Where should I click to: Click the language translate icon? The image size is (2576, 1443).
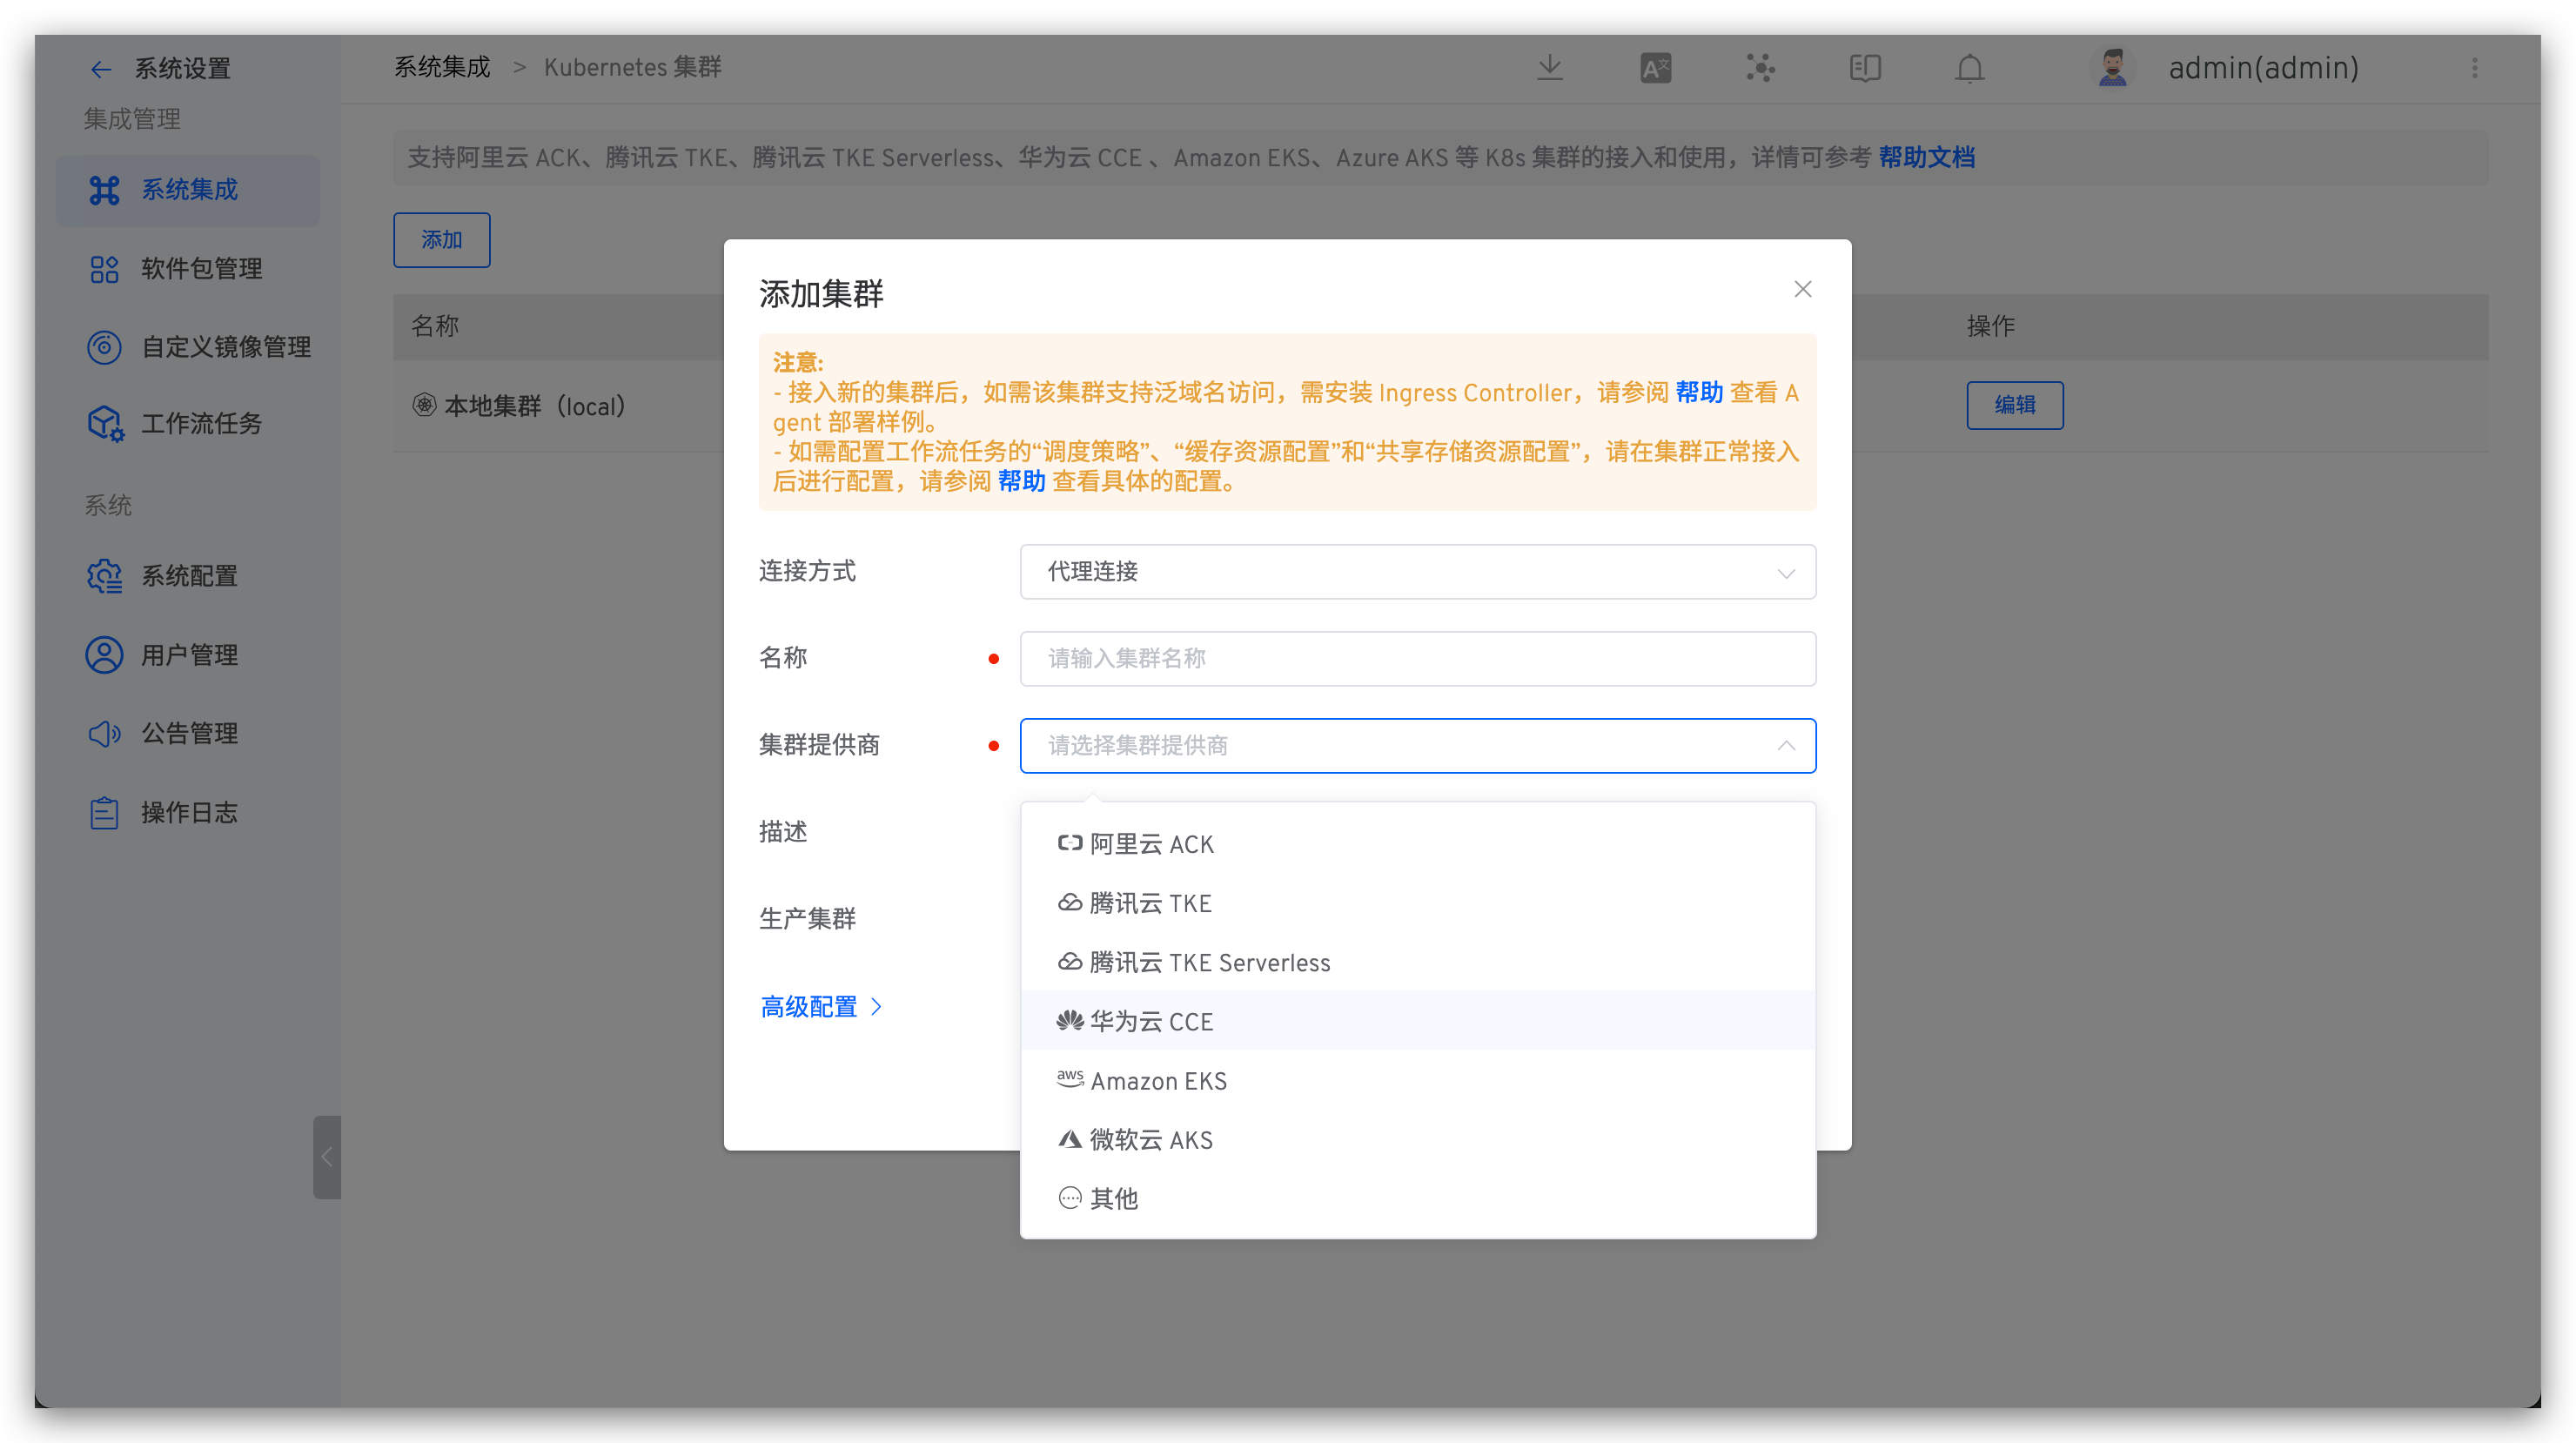click(x=1655, y=68)
